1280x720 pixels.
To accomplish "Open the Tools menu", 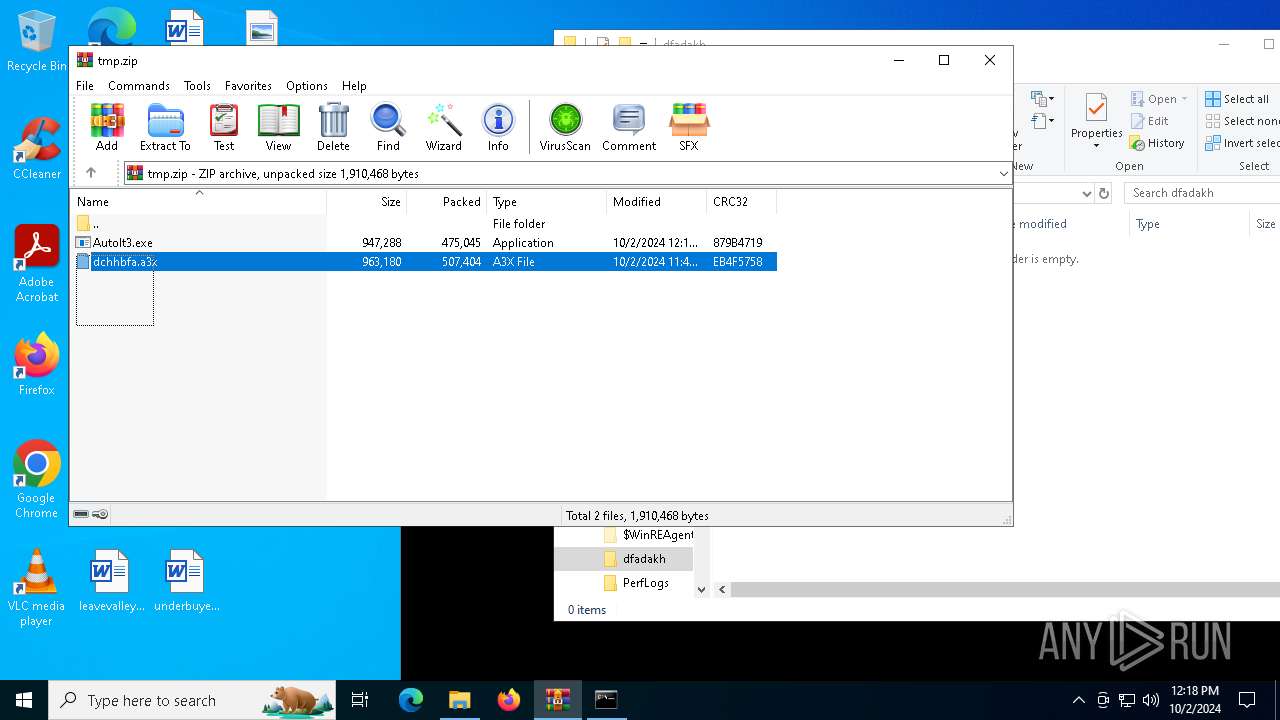I will point(197,86).
